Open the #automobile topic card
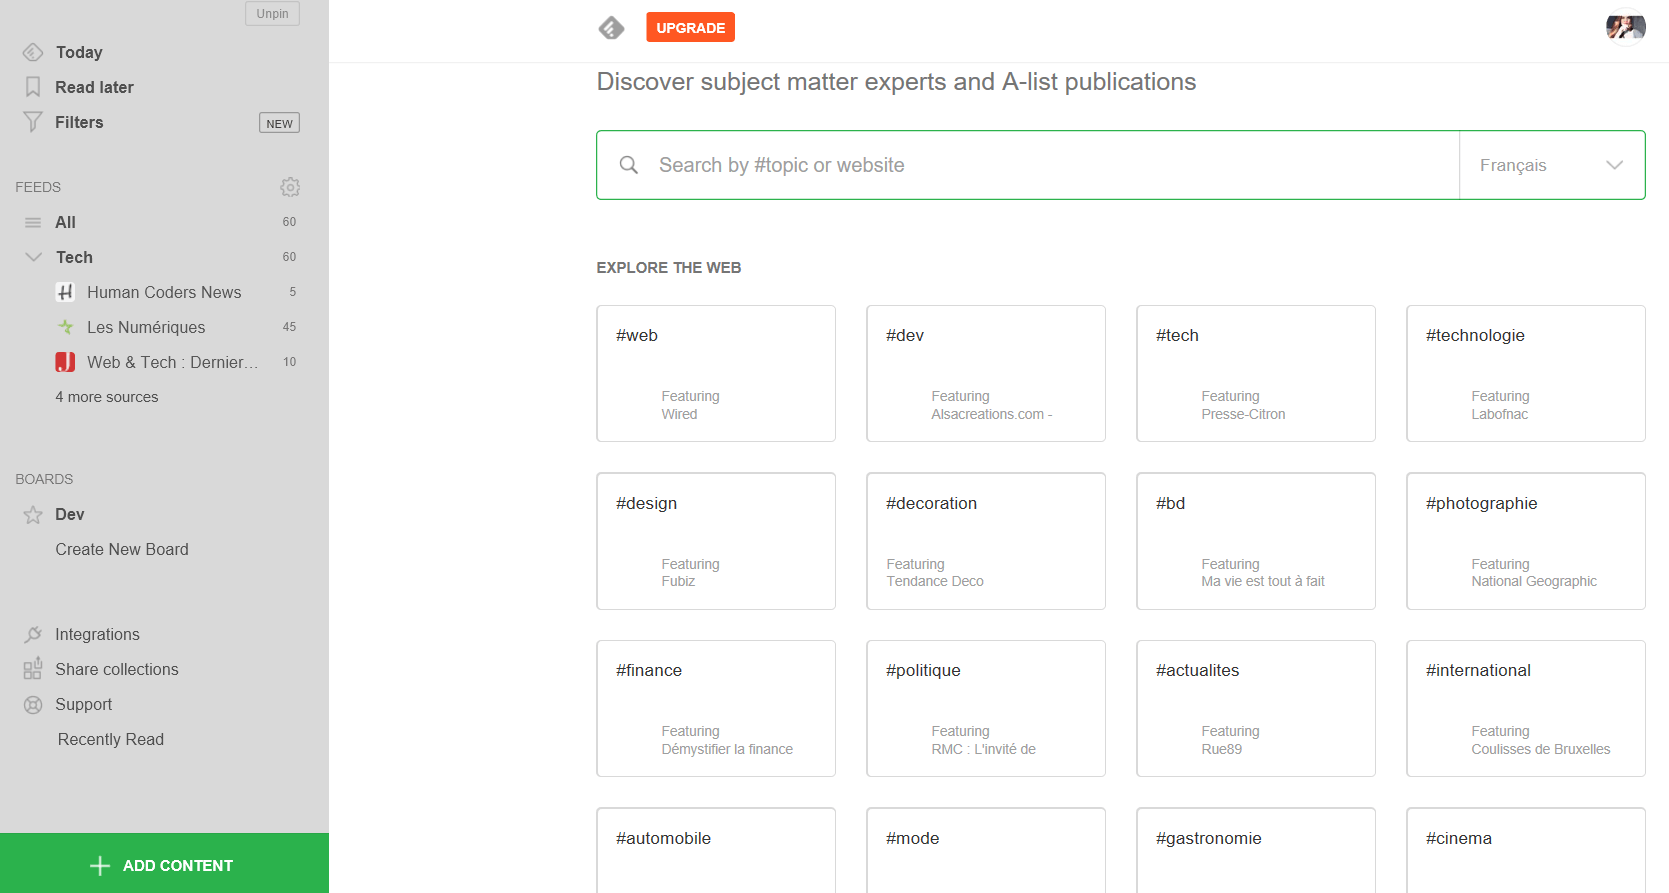 pos(716,850)
